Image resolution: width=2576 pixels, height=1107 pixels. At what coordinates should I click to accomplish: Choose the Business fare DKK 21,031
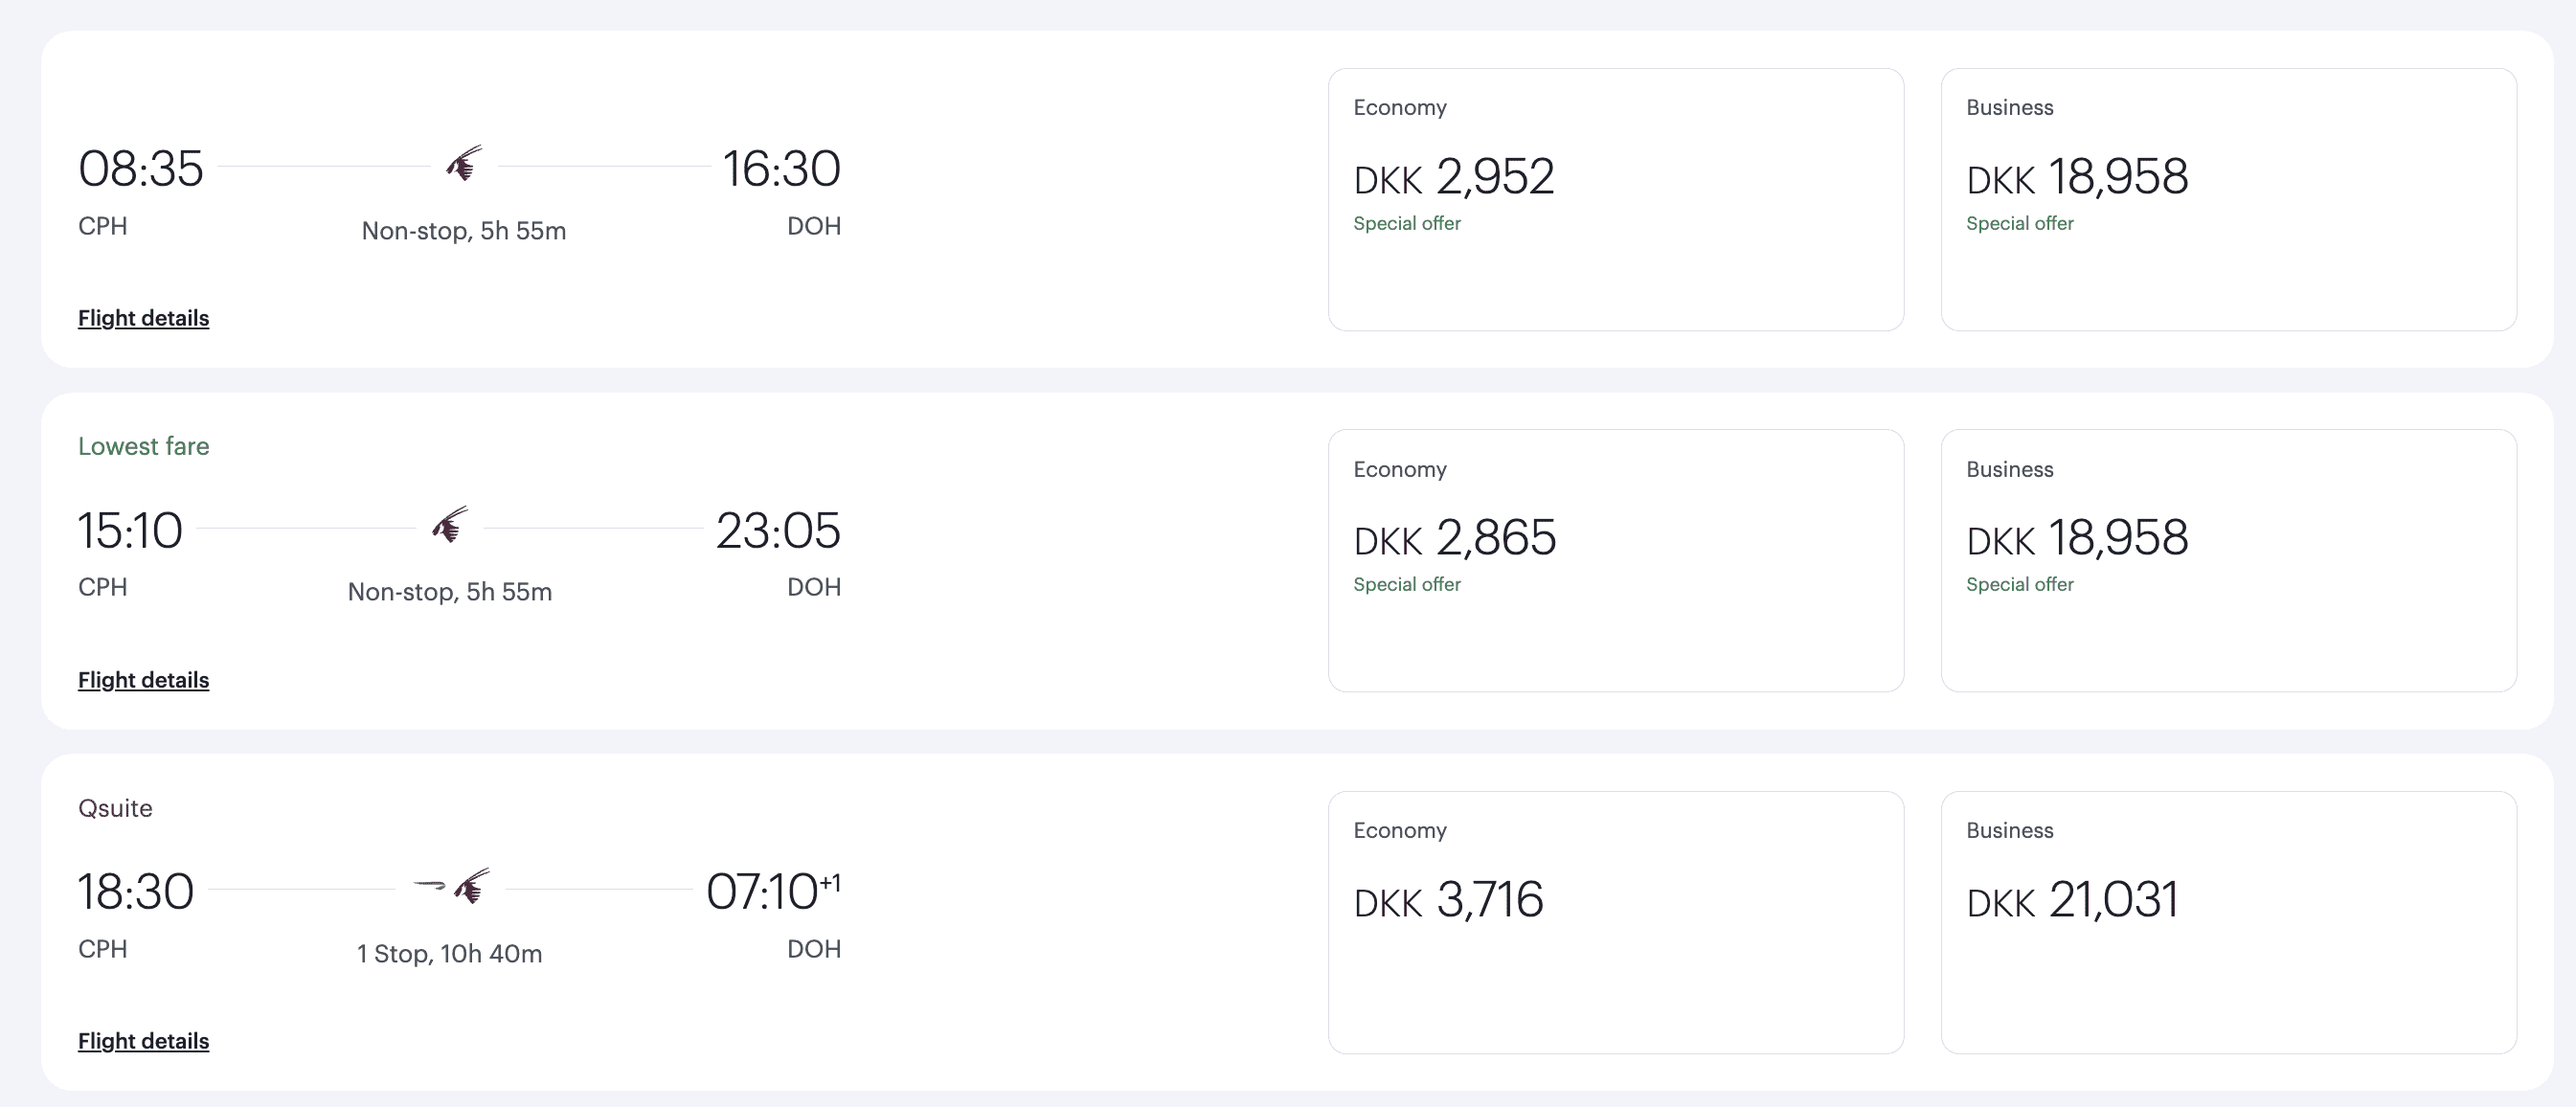tap(2228, 922)
